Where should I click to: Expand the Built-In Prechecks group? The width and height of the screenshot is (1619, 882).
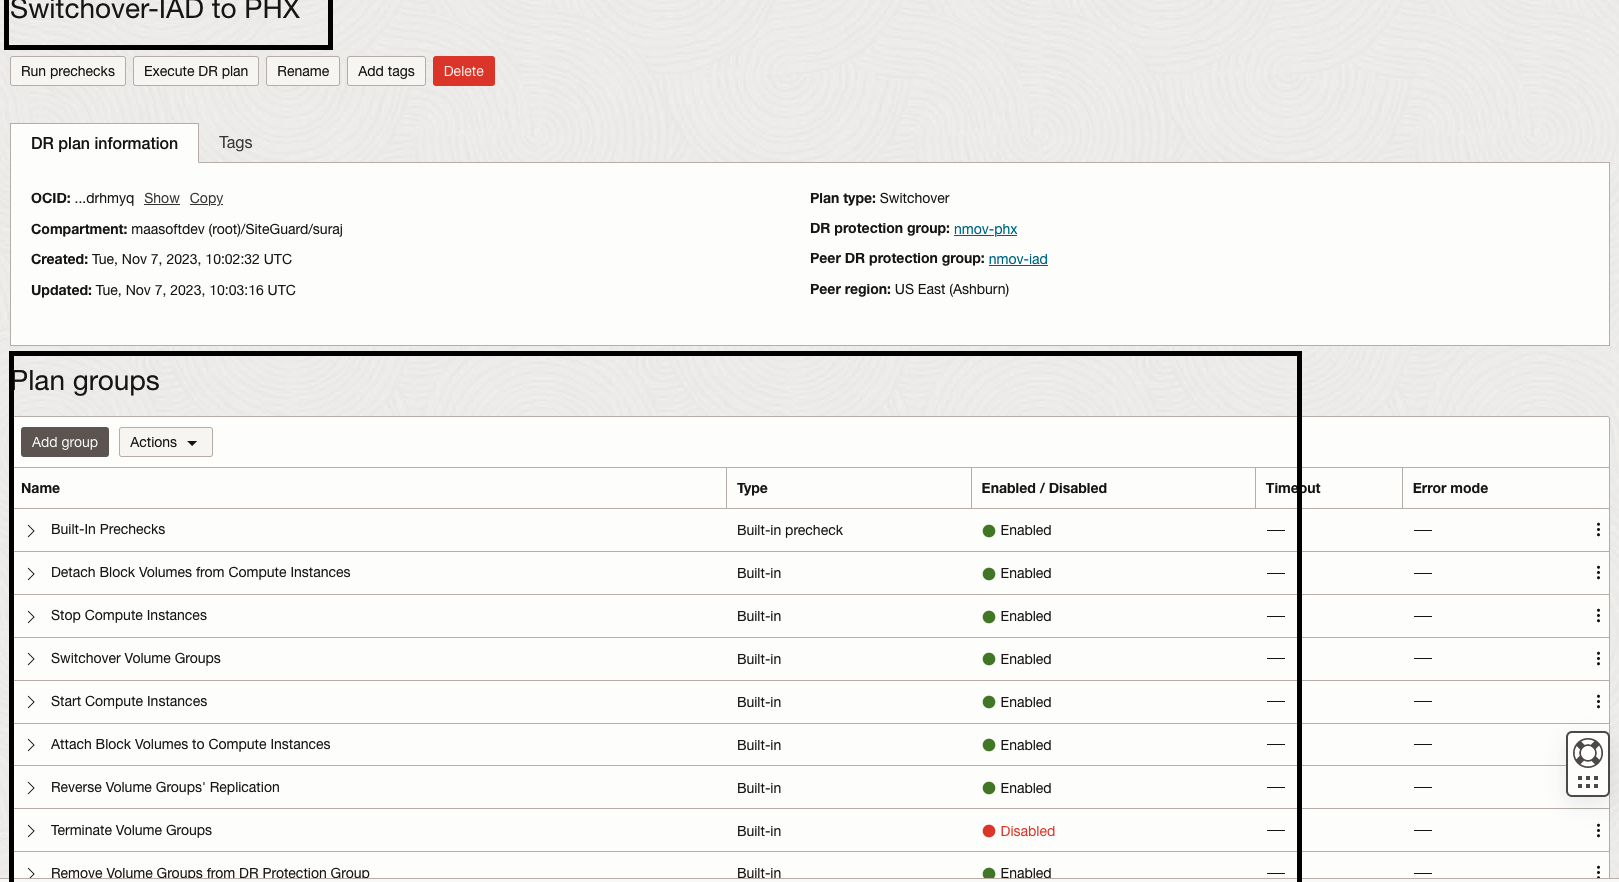coord(31,530)
